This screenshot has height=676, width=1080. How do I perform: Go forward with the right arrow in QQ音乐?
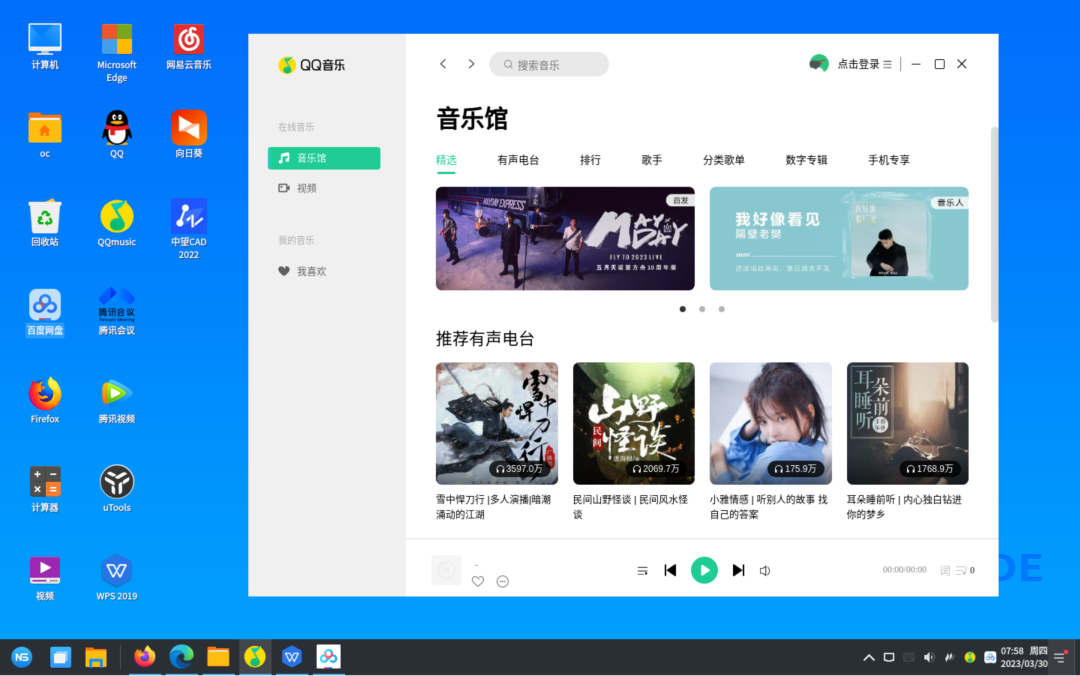471,64
